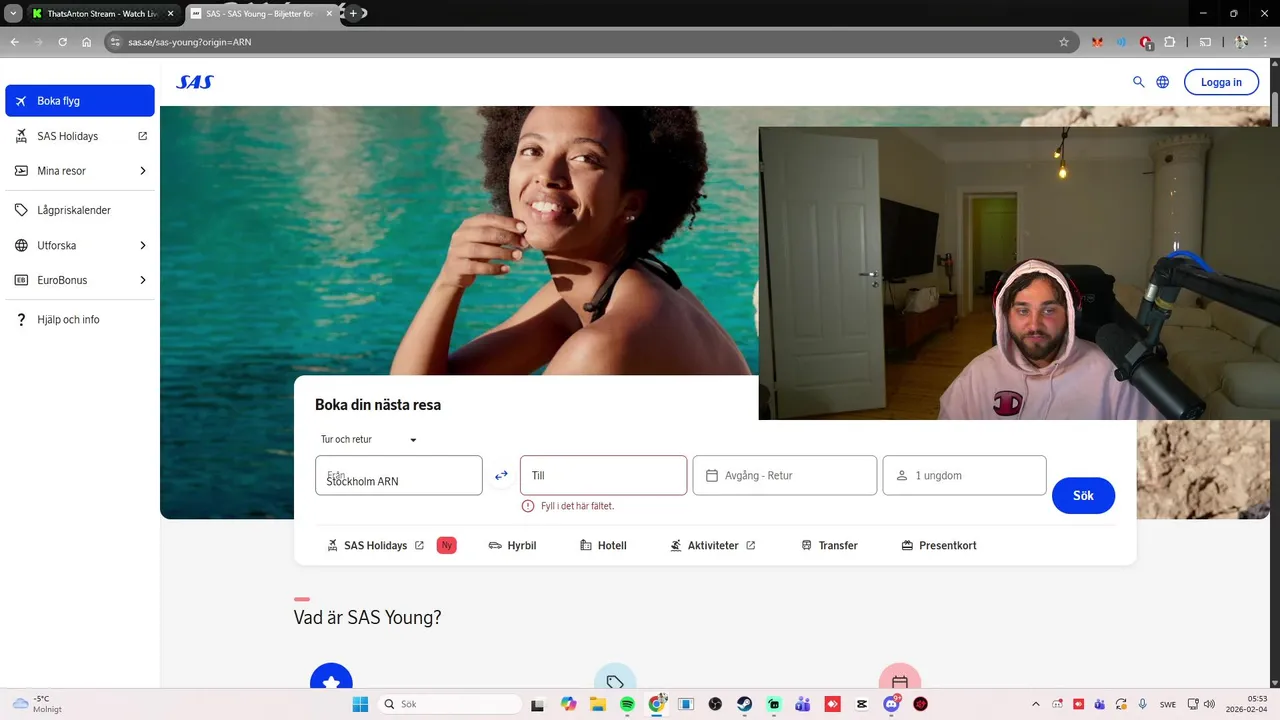Open the language globe icon

pyautogui.click(x=1163, y=82)
